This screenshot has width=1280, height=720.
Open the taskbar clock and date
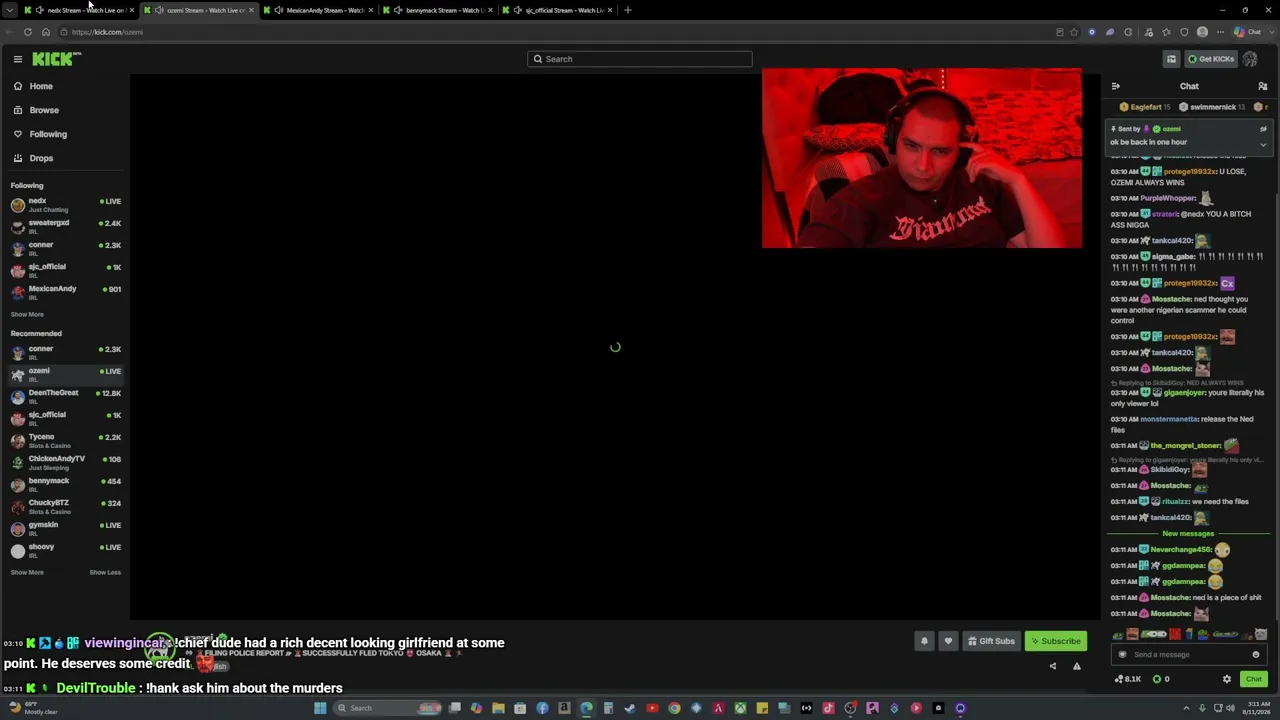point(1254,708)
